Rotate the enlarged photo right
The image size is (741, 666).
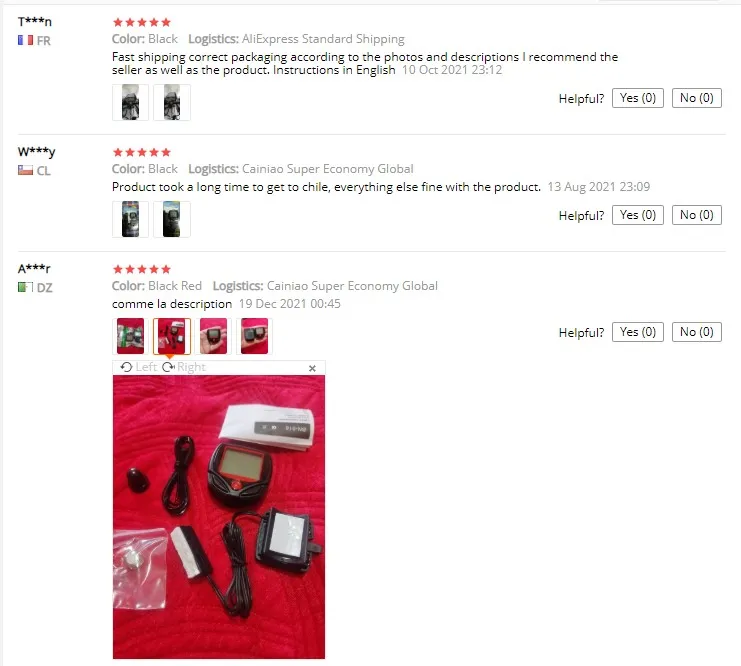click(x=184, y=367)
